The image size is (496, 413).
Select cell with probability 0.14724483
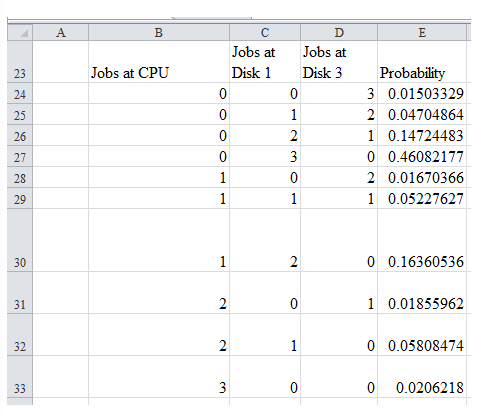(x=422, y=135)
